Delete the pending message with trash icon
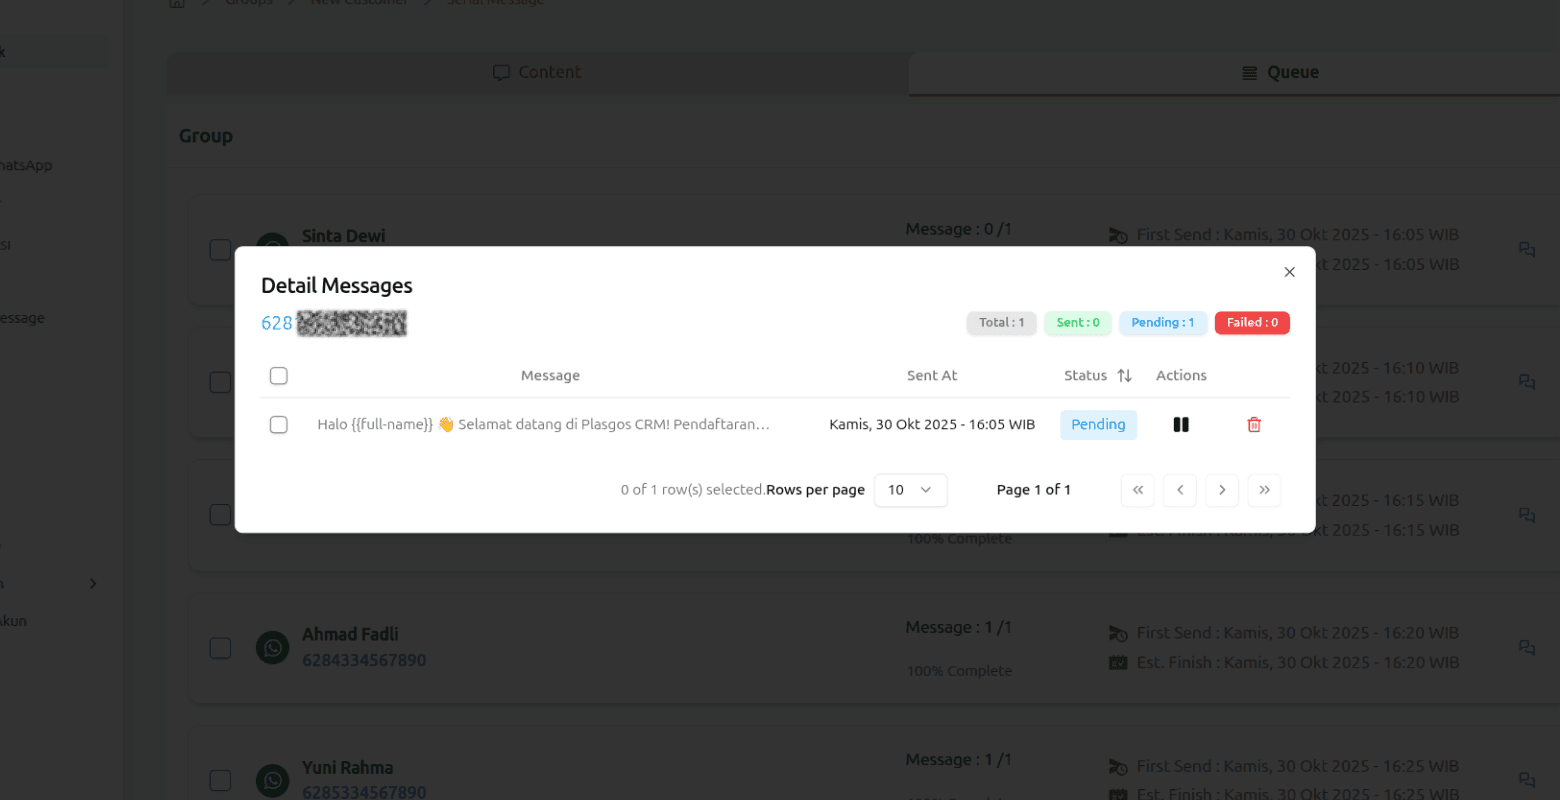This screenshot has width=1560, height=800. point(1254,425)
